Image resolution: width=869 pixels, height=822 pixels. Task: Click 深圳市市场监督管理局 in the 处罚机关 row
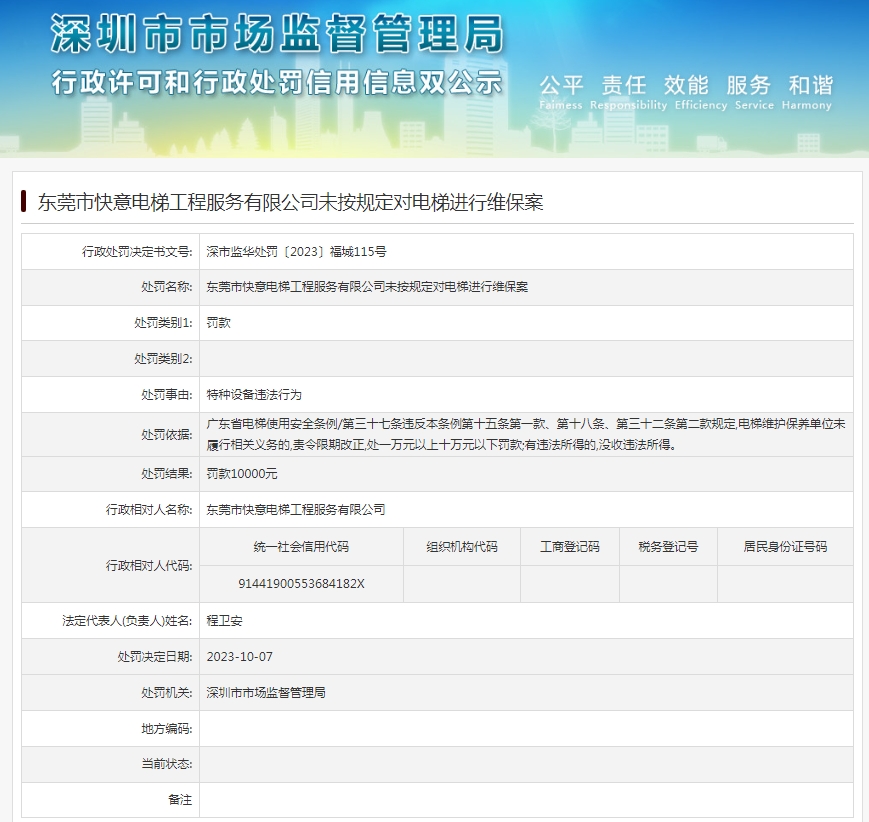(265, 693)
